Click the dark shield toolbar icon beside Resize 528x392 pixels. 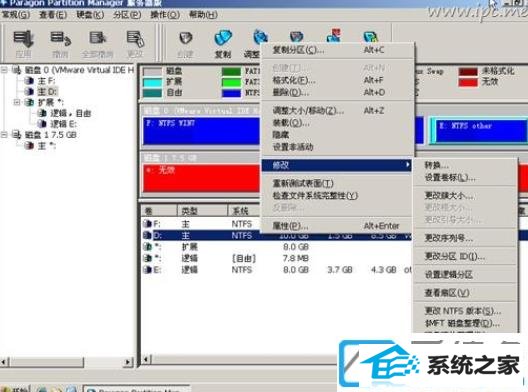tap(296, 36)
